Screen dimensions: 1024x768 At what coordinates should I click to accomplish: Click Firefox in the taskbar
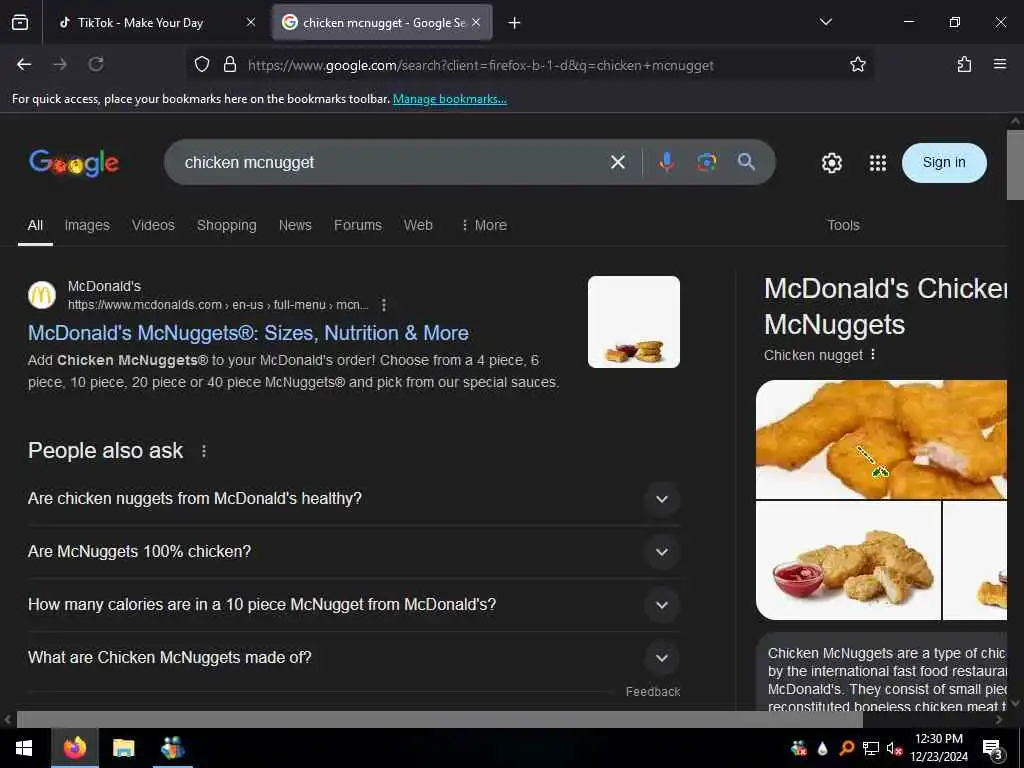[x=74, y=748]
